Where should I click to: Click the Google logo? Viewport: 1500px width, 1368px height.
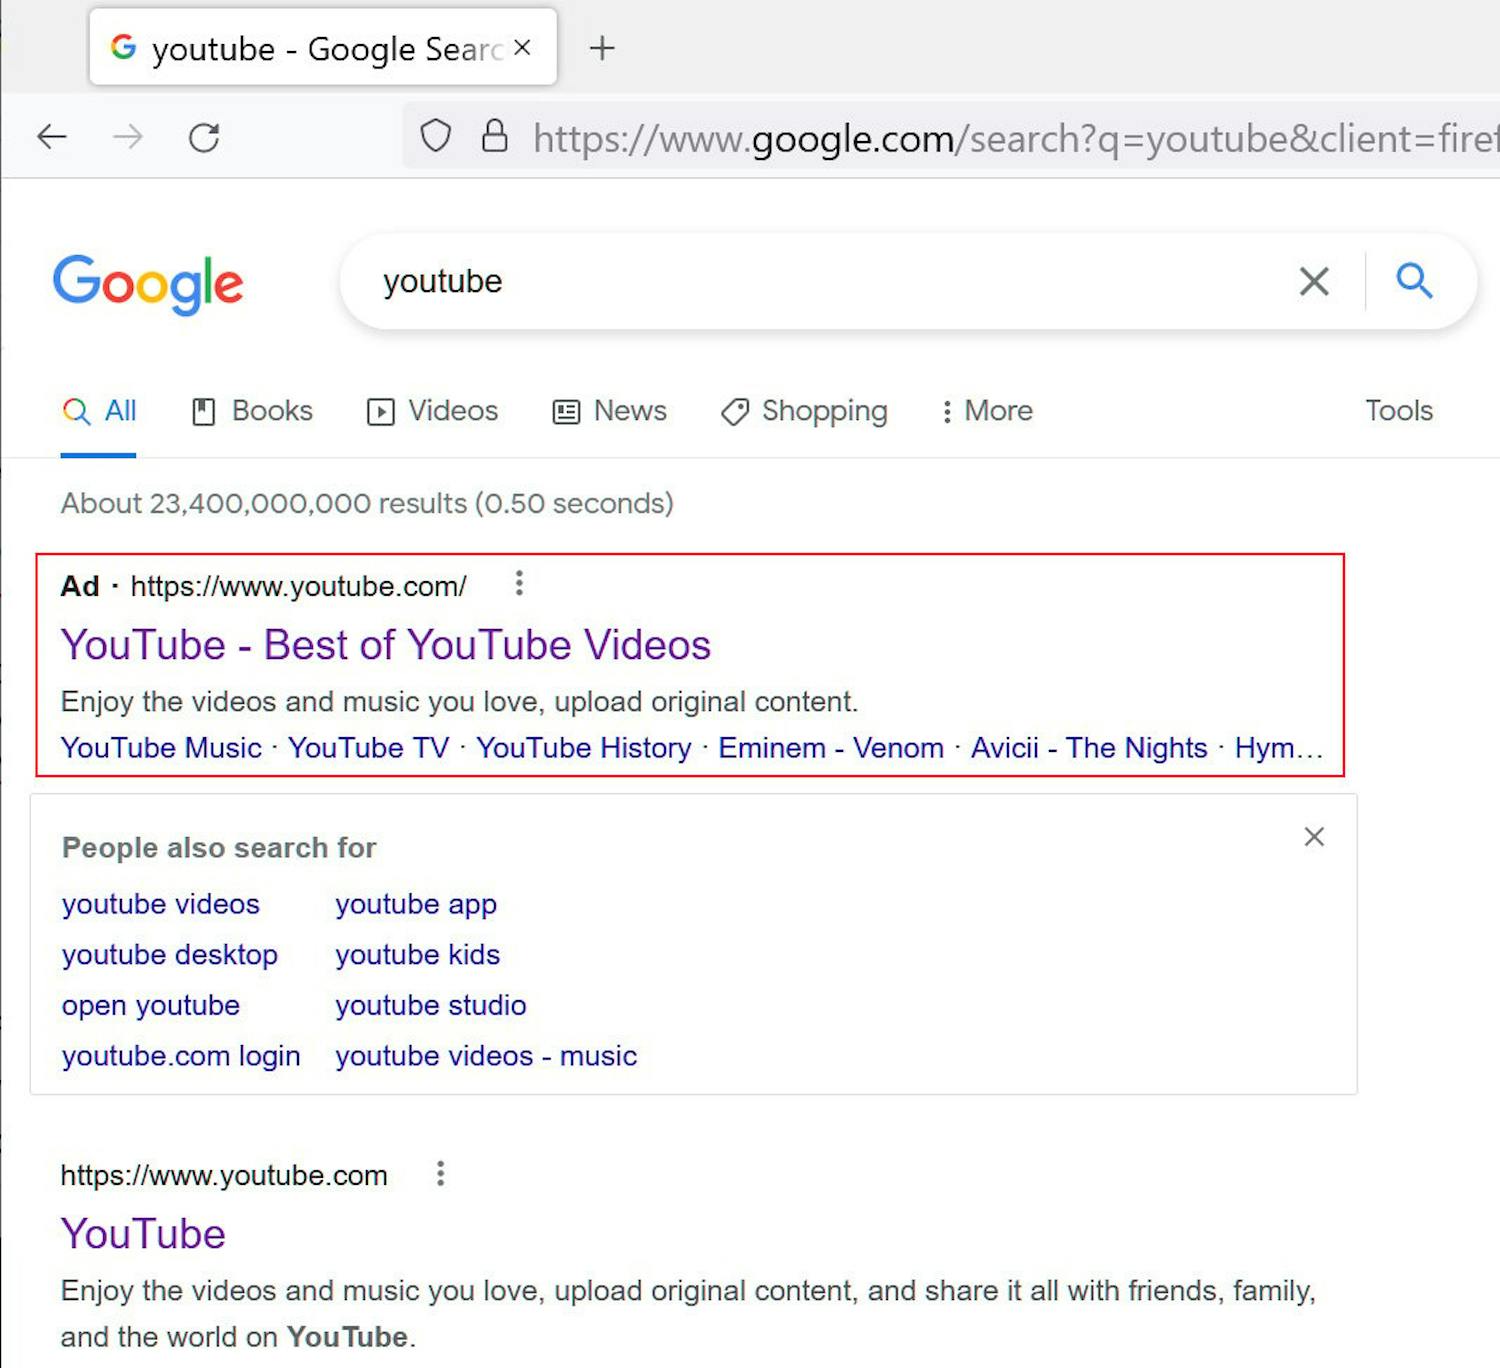(148, 285)
